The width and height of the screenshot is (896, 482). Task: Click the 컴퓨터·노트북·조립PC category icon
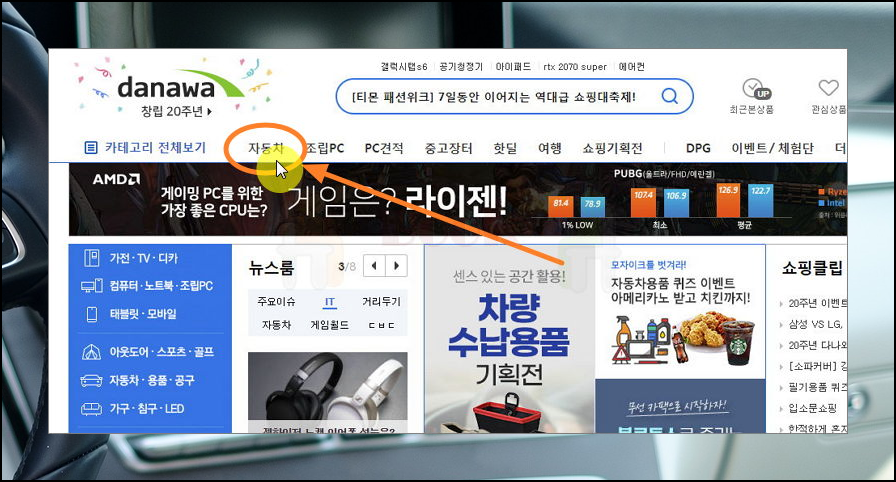coord(91,286)
